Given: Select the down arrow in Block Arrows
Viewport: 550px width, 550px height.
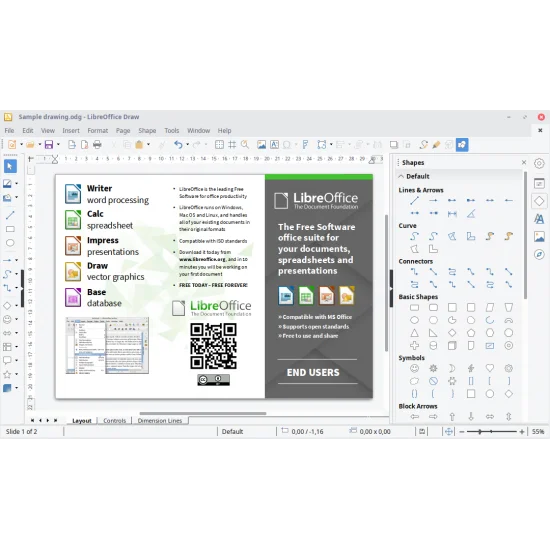Looking at the screenshot, I should click(x=471, y=417).
